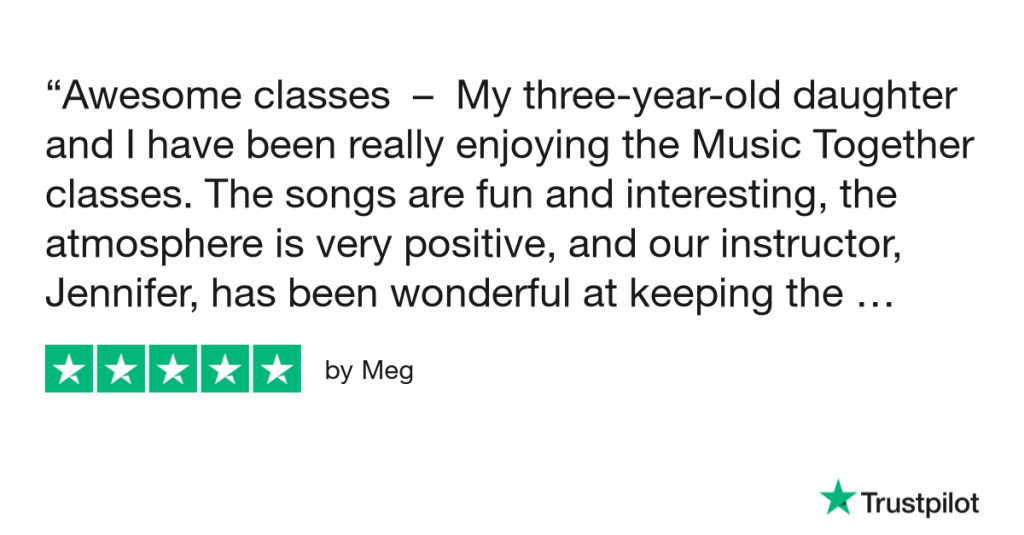The width and height of the screenshot is (1024, 535).
Task: Click the opening quotation mark
Action: coord(53,88)
